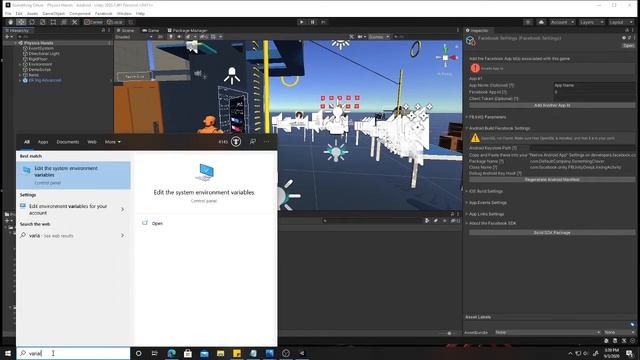Click the Facebook App Id field
This screenshot has width=640, height=360.
coord(594,92)
